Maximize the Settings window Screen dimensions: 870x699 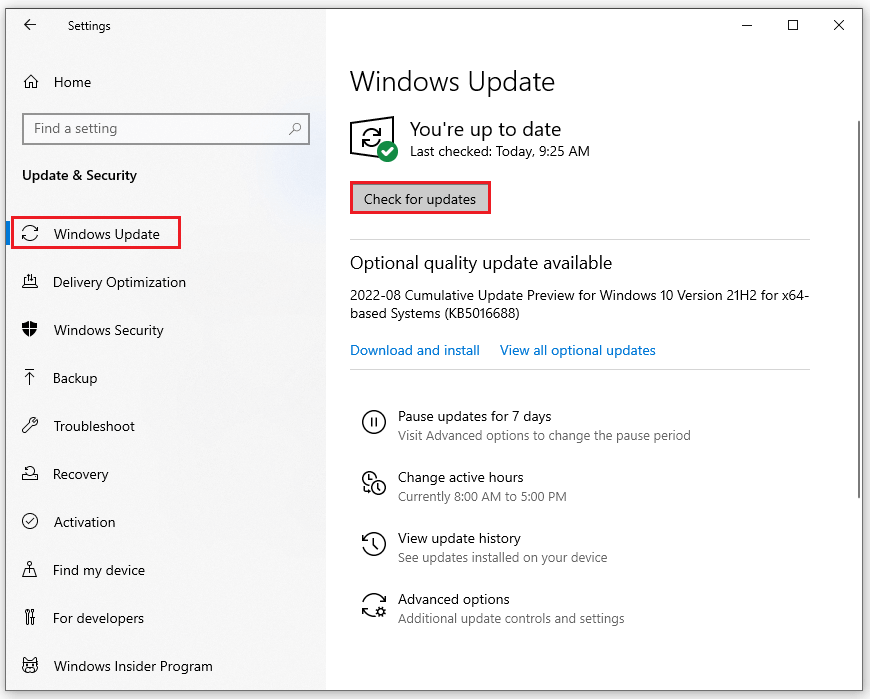pos(793,26)
